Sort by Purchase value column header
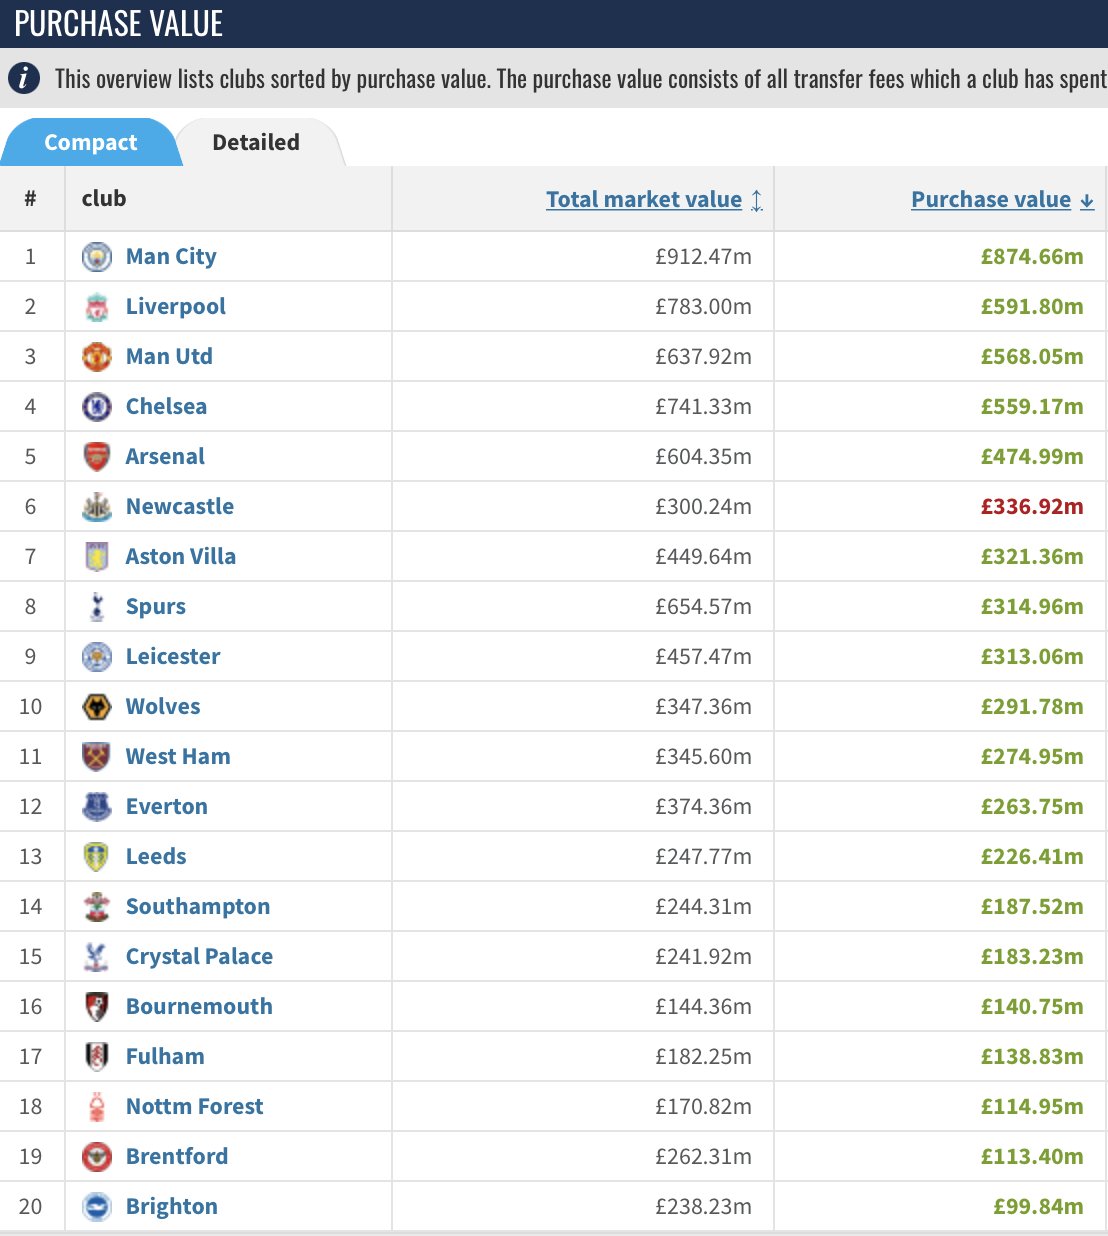The height and width of the screenshot is (1236, 1108). click(991, 199)
